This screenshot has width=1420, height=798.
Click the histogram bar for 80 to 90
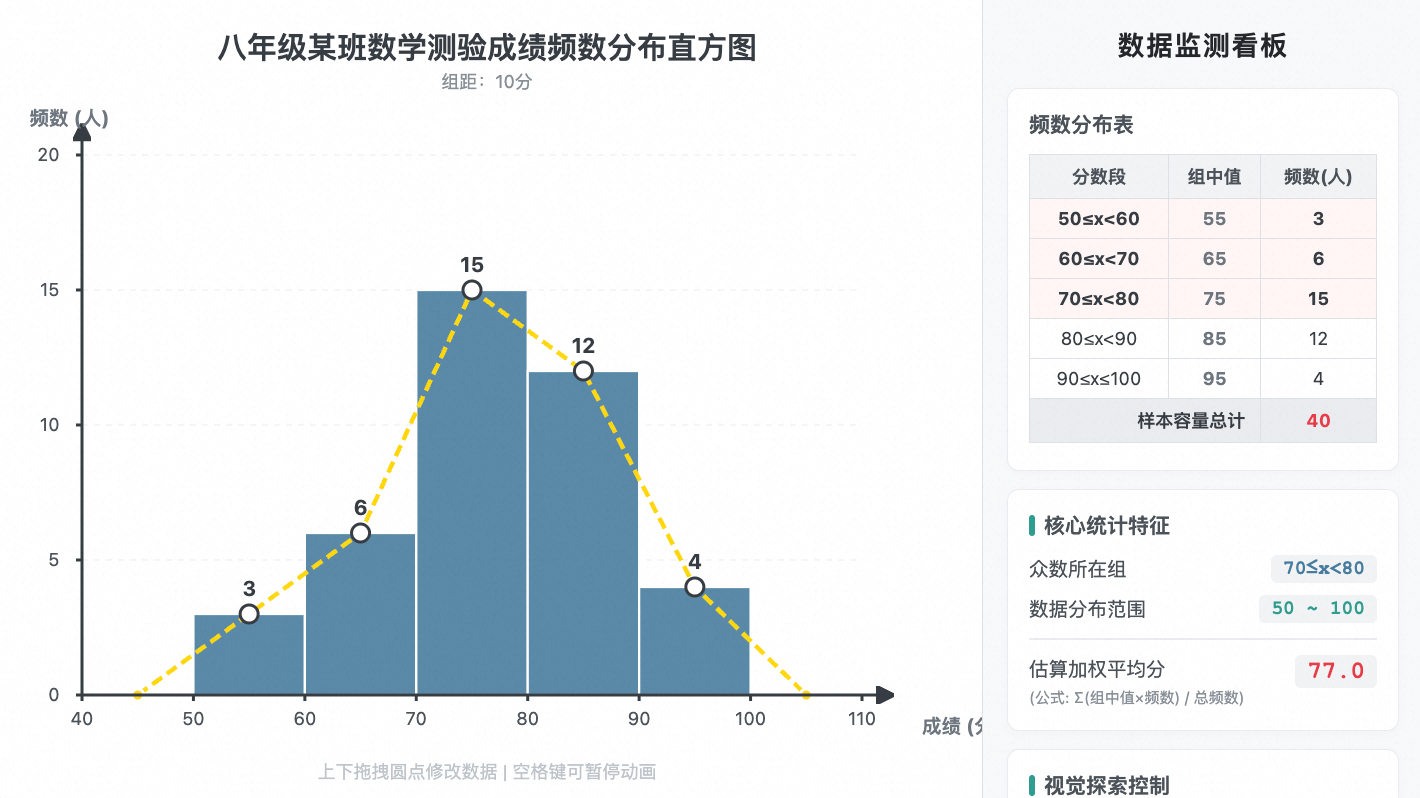583,533
